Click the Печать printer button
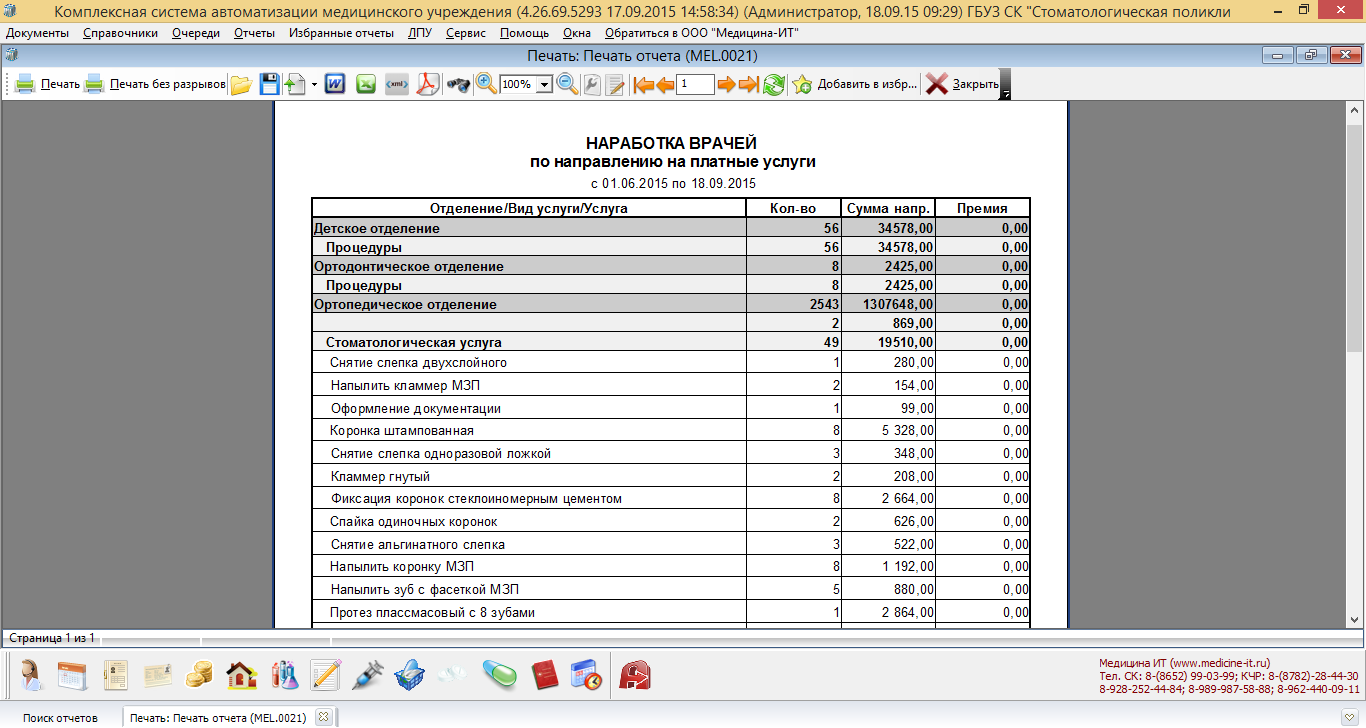 (47, 84)
